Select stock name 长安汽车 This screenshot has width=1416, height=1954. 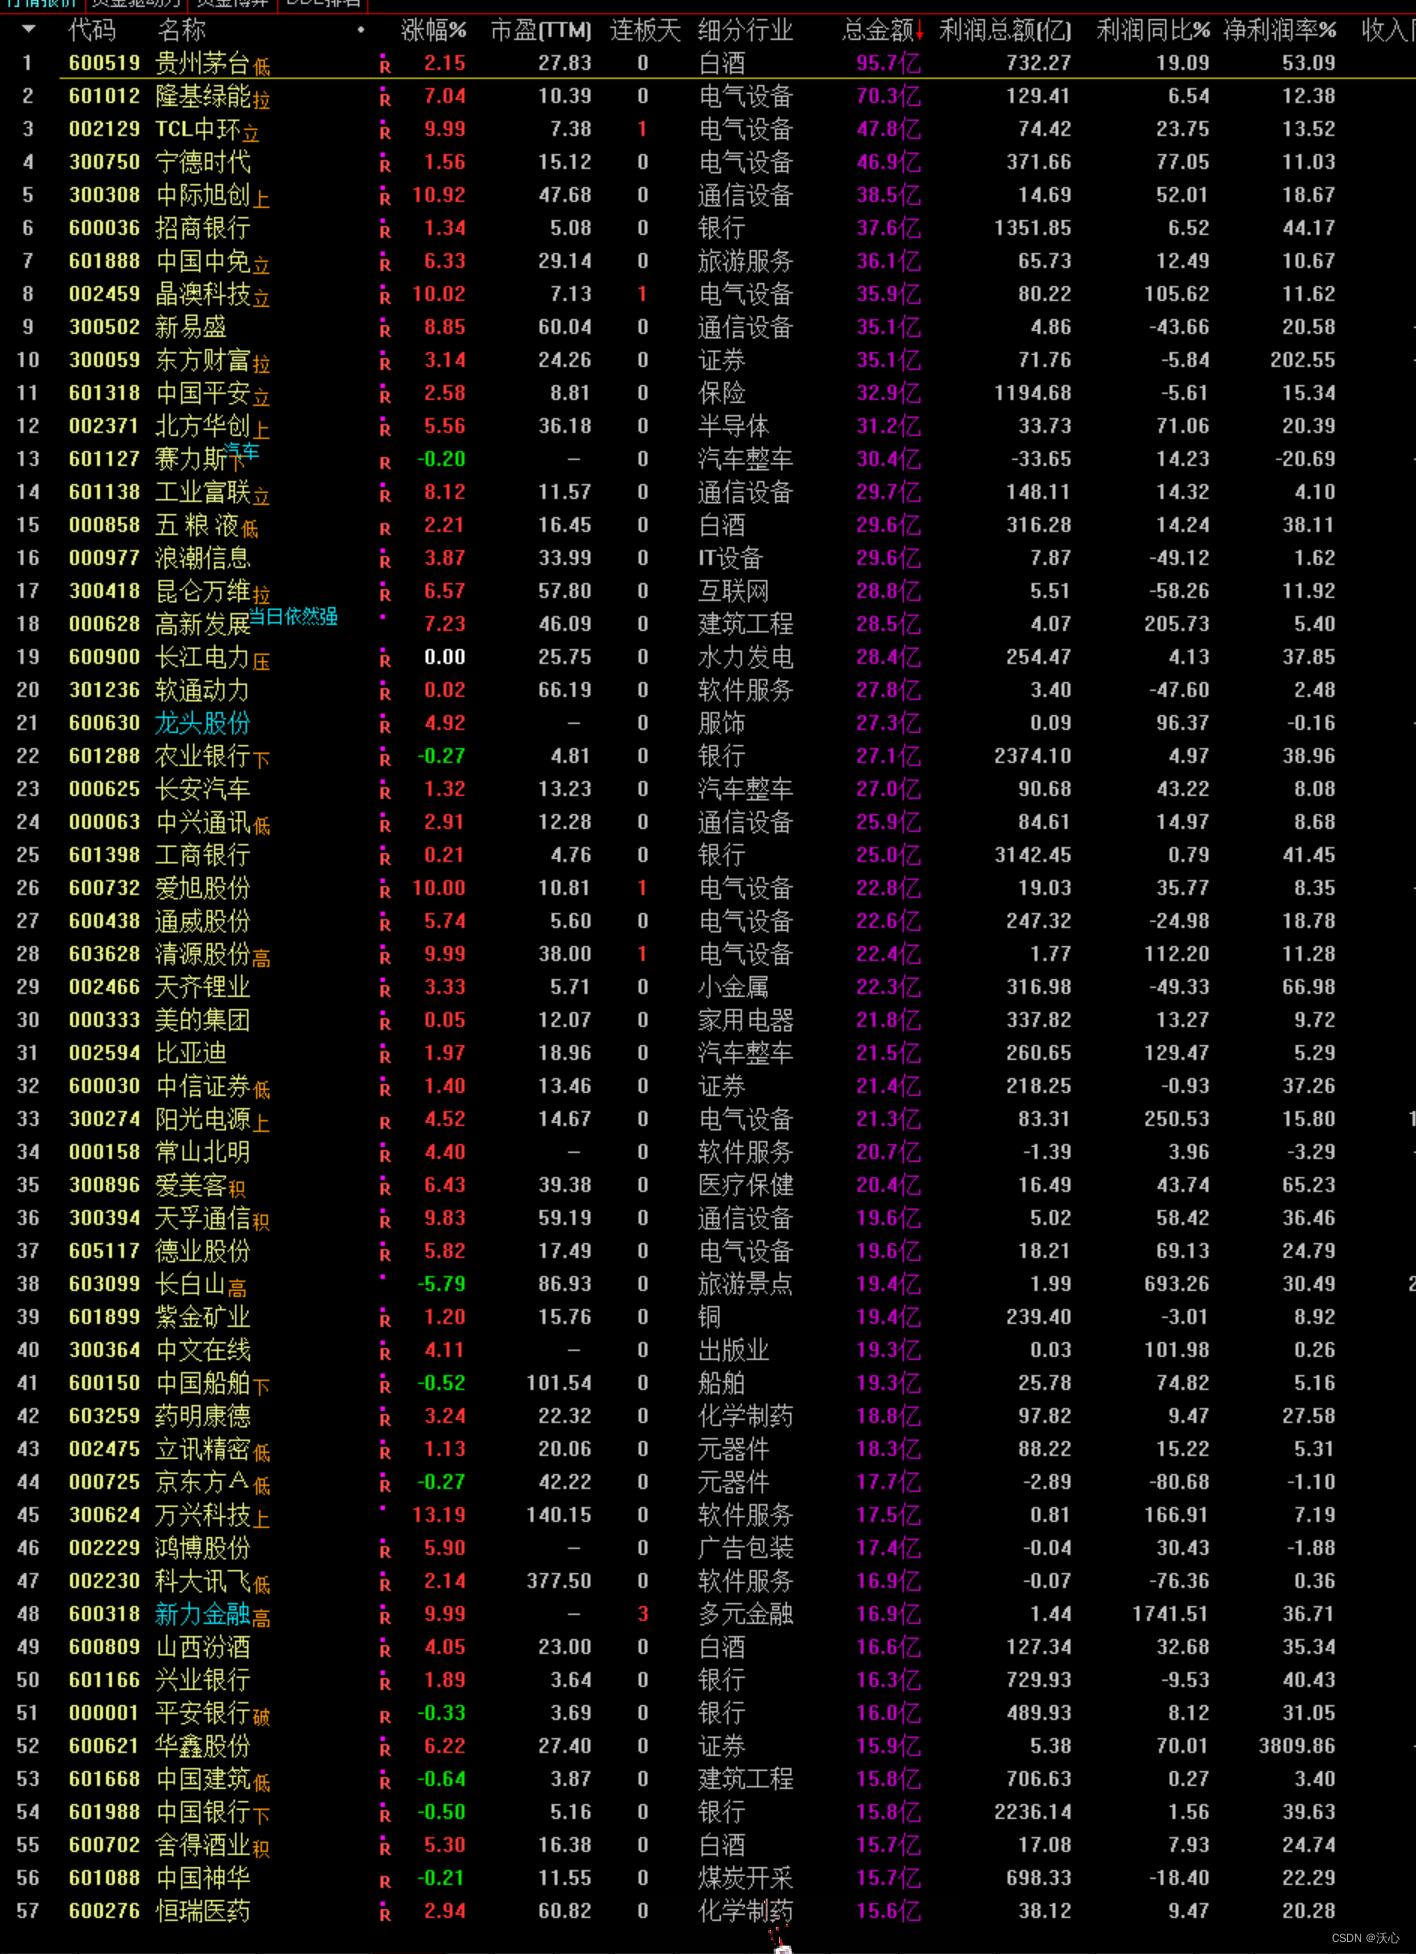click(x=203, y=789)
